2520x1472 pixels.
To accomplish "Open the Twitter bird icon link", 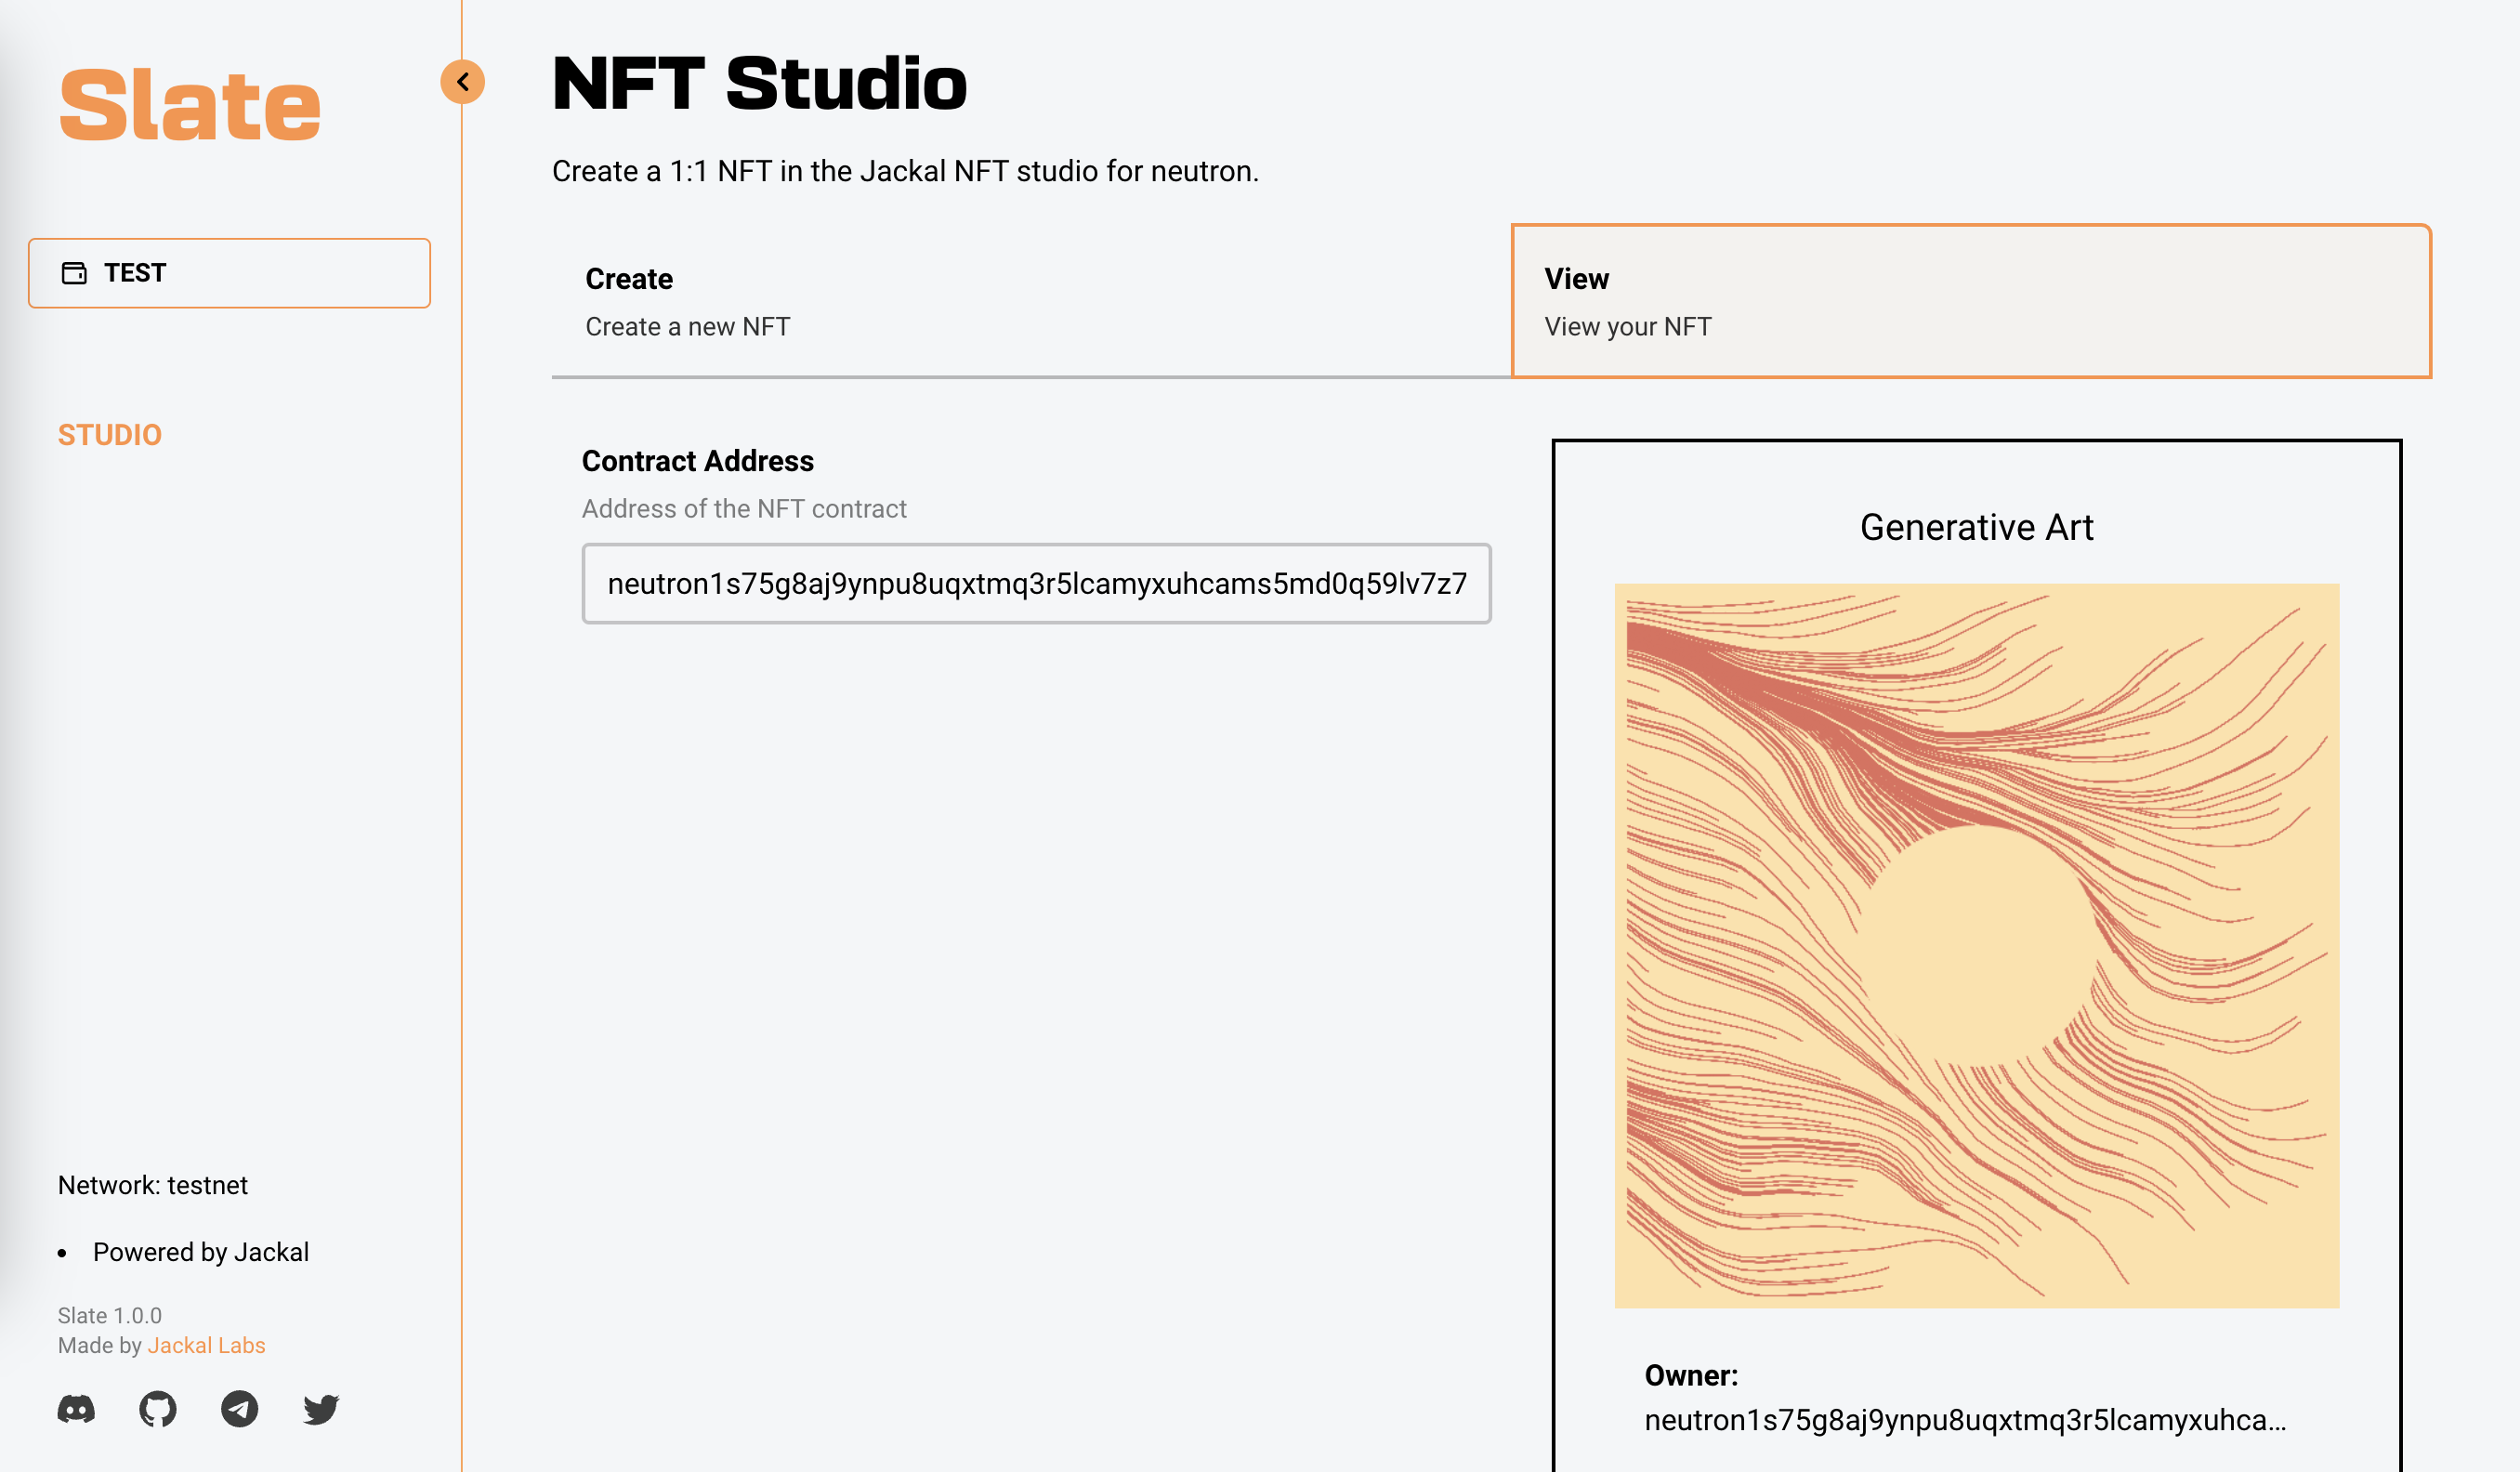I will [x=321, y=1409].
